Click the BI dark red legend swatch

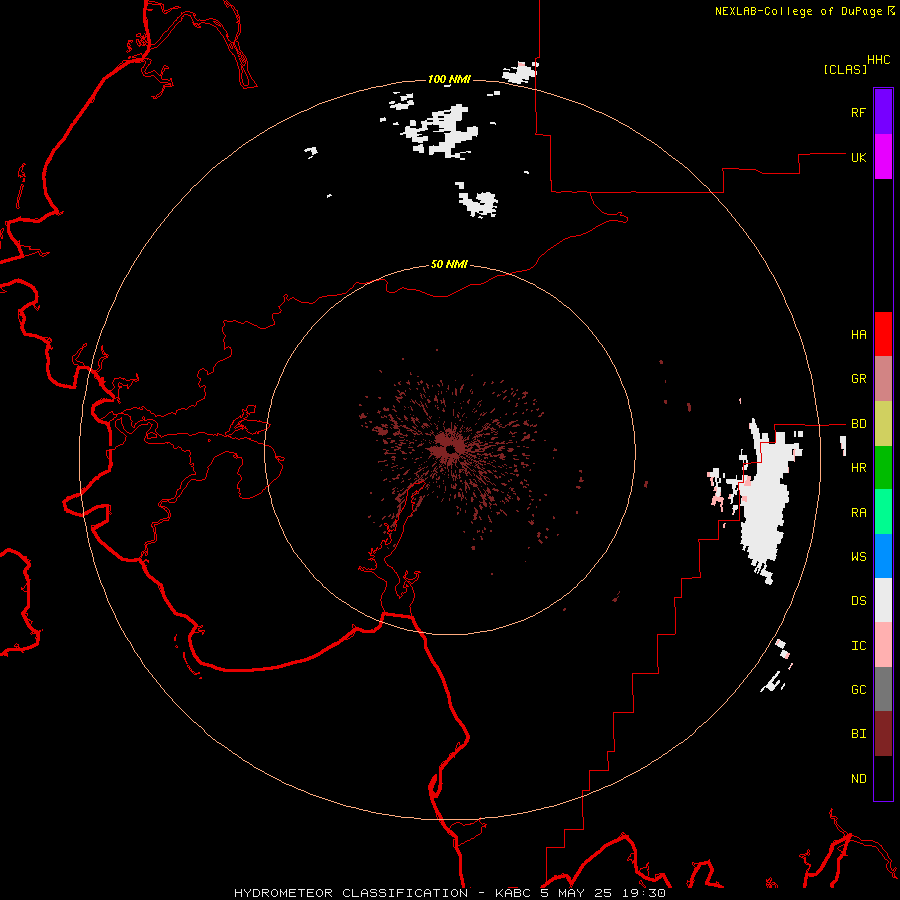click(x=883, y=734)
